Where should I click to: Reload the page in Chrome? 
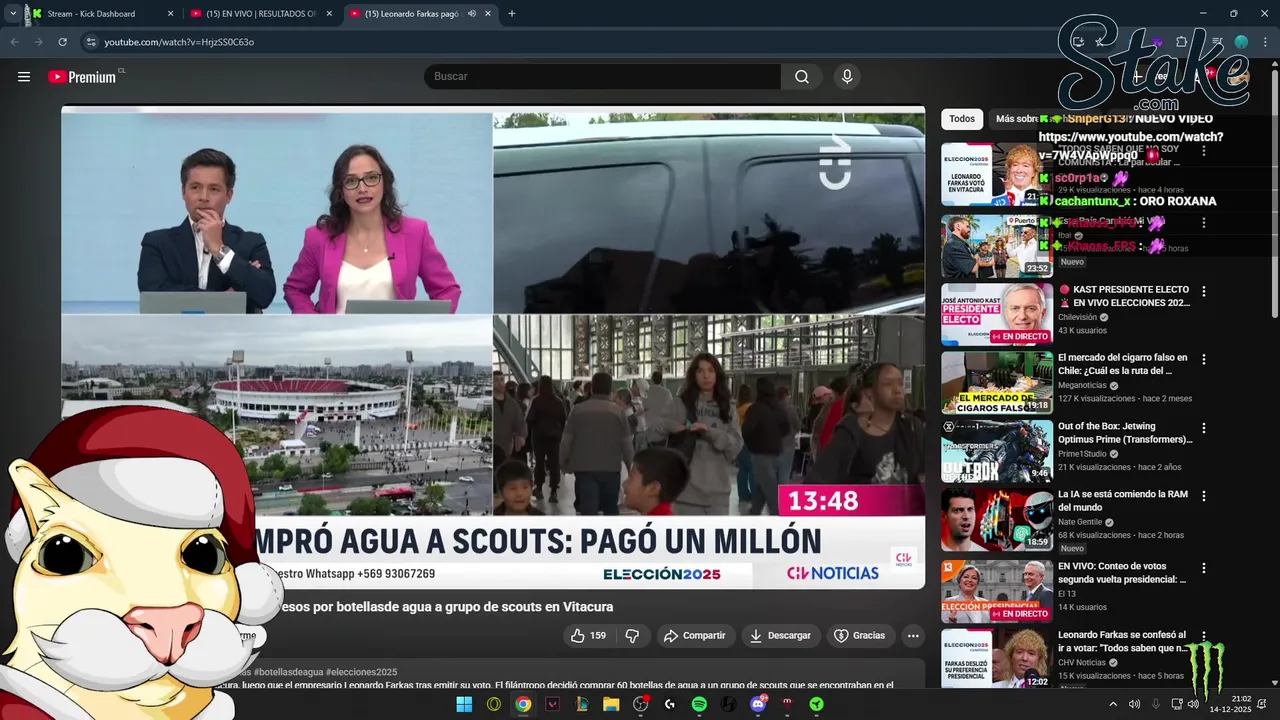(x=62, y=42)
